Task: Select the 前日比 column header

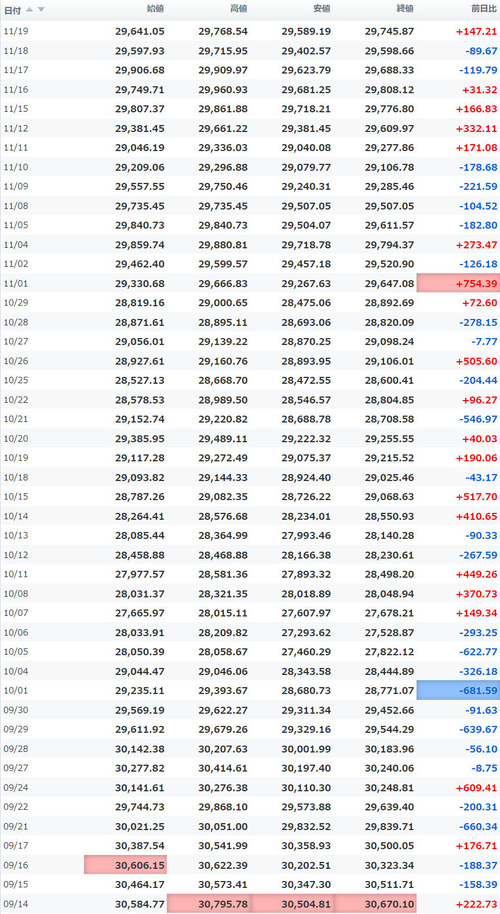Action: (484, 9)
